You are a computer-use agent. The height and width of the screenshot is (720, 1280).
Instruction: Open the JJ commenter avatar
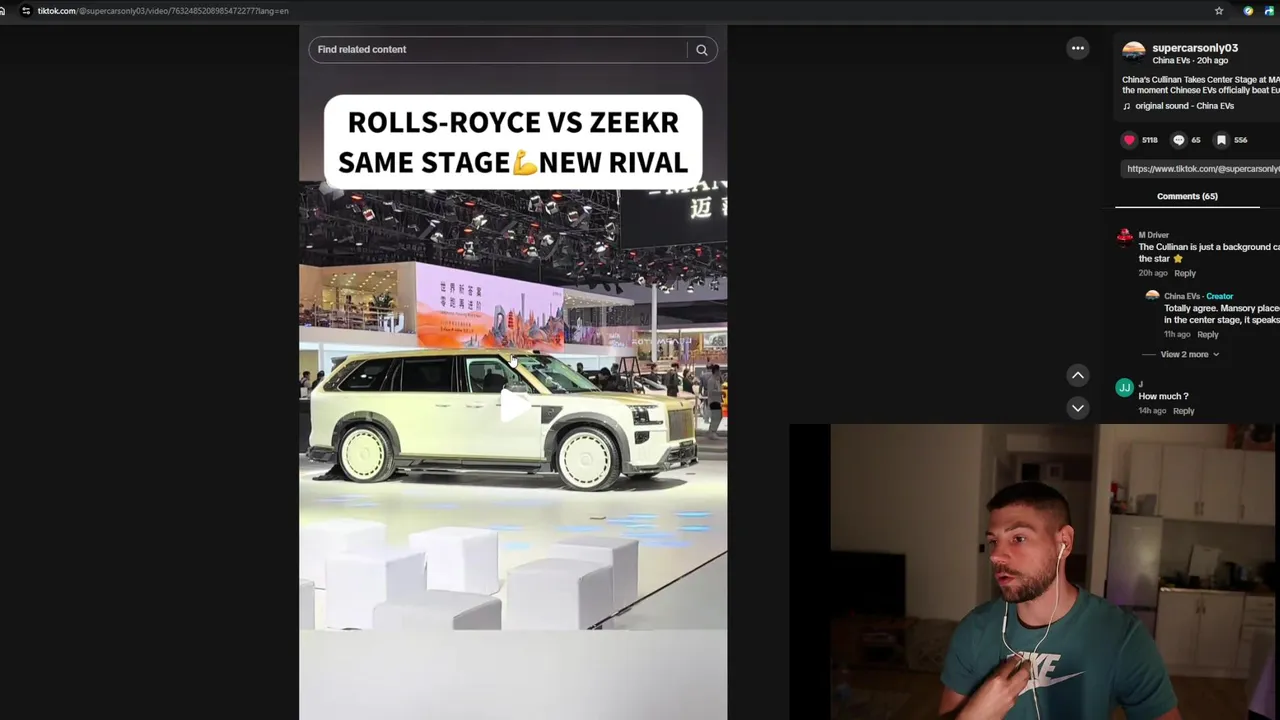pyautogui.click(x=1125, y=388)
